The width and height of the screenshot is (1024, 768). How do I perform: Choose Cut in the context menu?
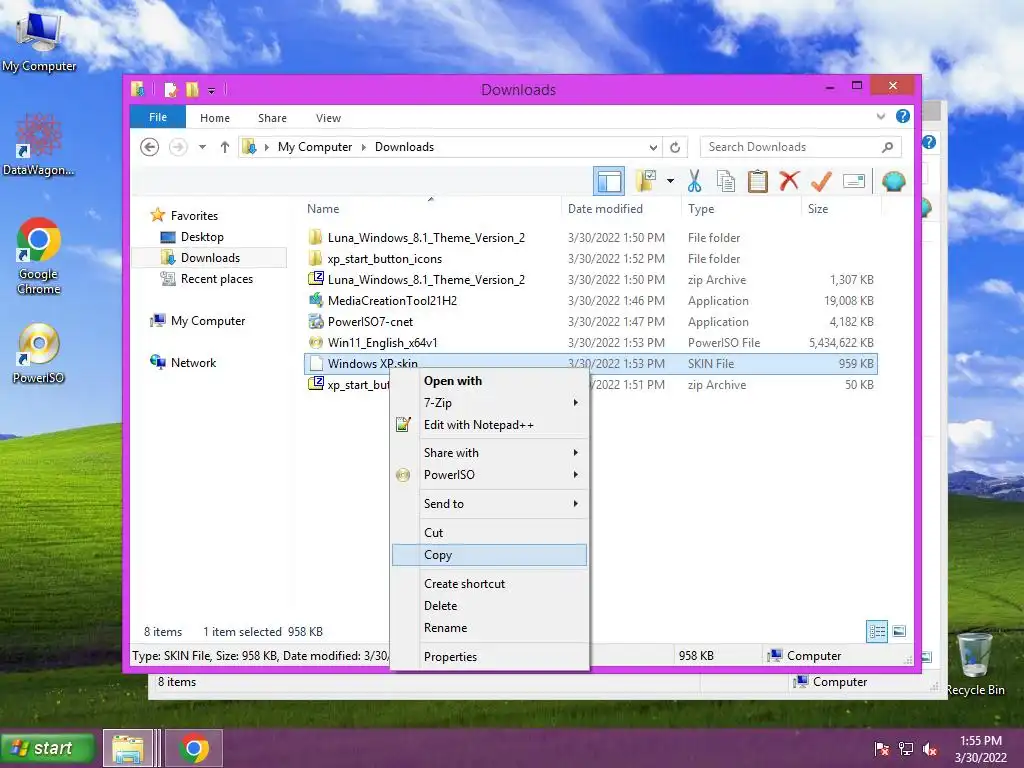(490, 533)
